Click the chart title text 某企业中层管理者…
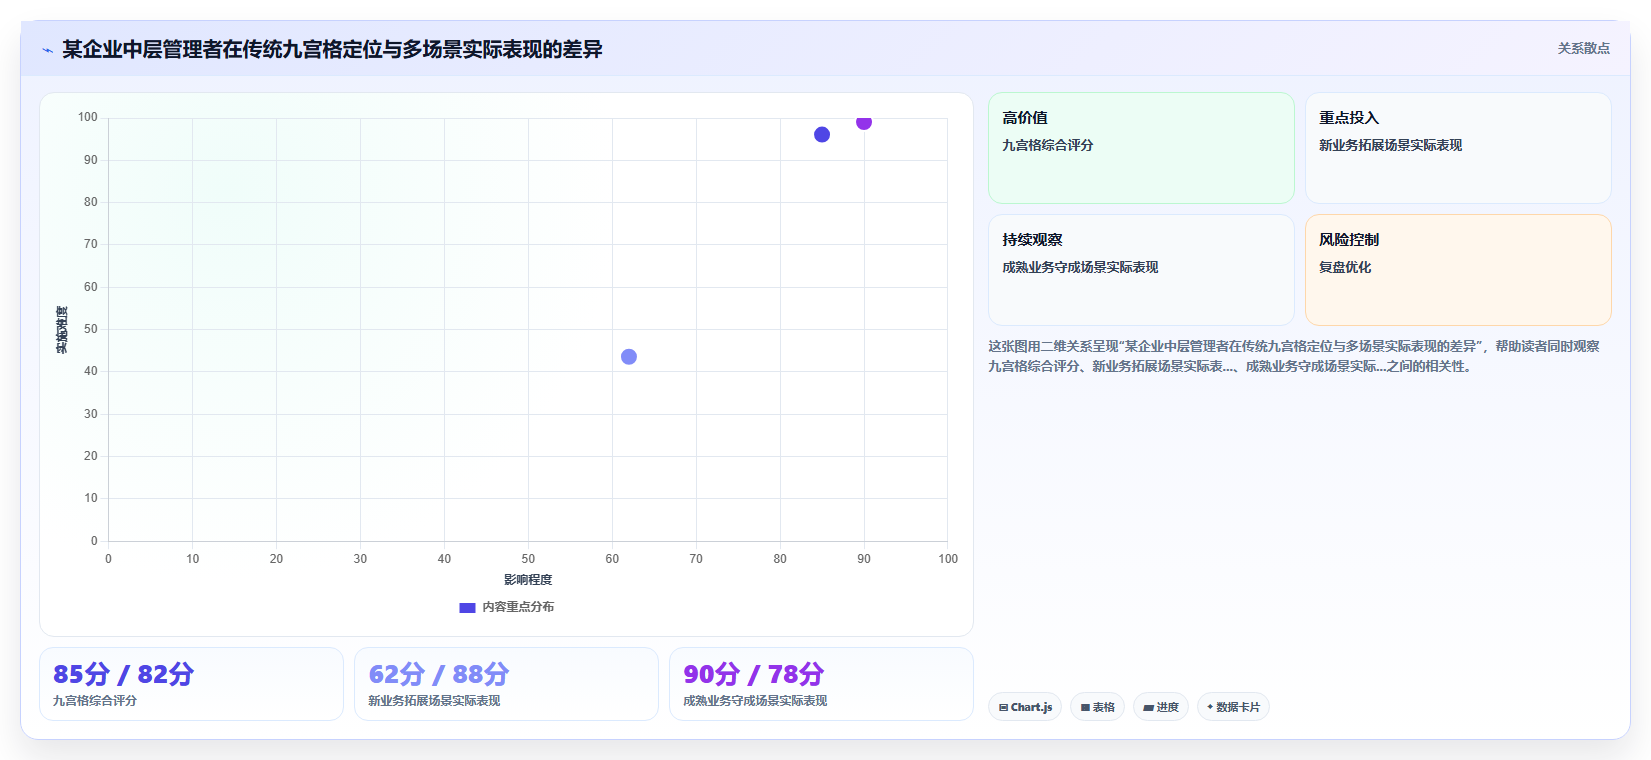Viewport: 1651px width, 760px height. coord(332,49)
